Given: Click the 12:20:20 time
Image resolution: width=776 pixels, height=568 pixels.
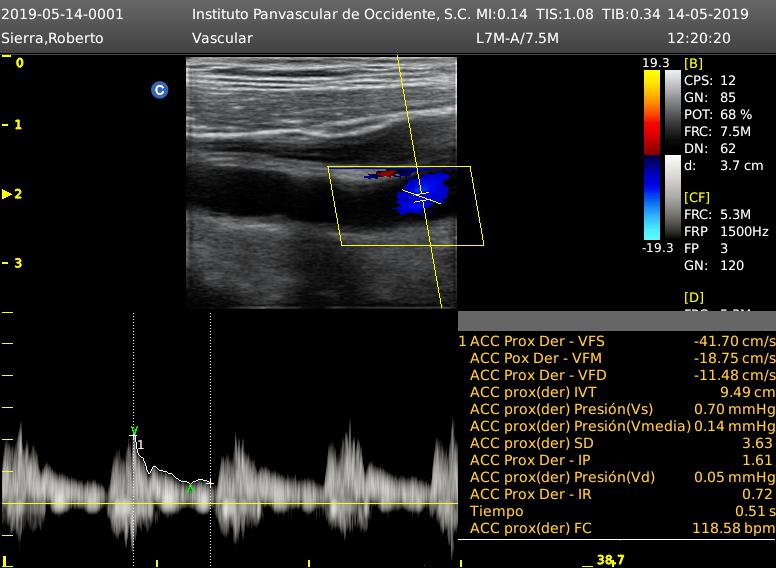Looking at the screenshot, I should pos(699,38).
